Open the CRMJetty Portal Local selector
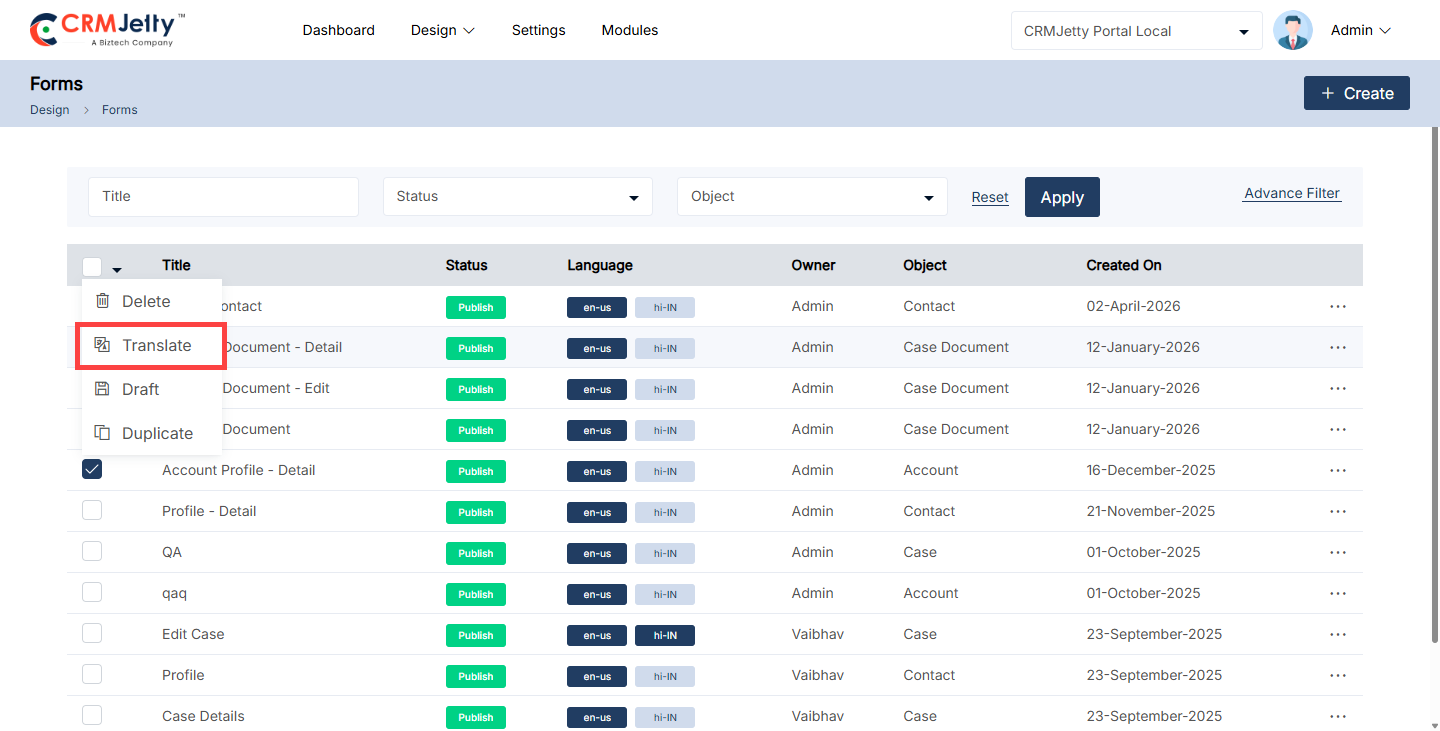 click(1136, 31)
